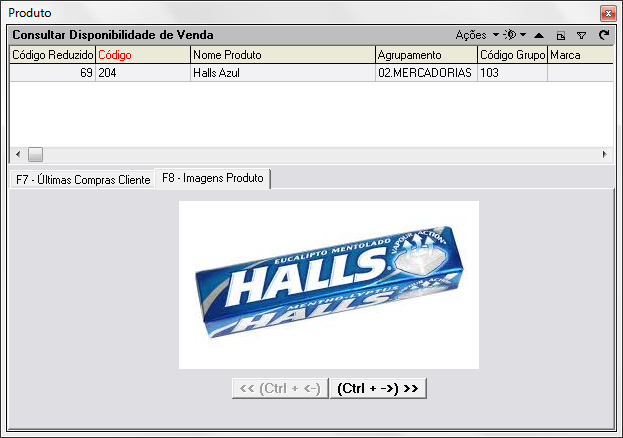Viewport: 623px width, 438px height.
Task: Click the horizontal scrollbar left arrow
Action: pyautogui.click(x=18, y=154)
